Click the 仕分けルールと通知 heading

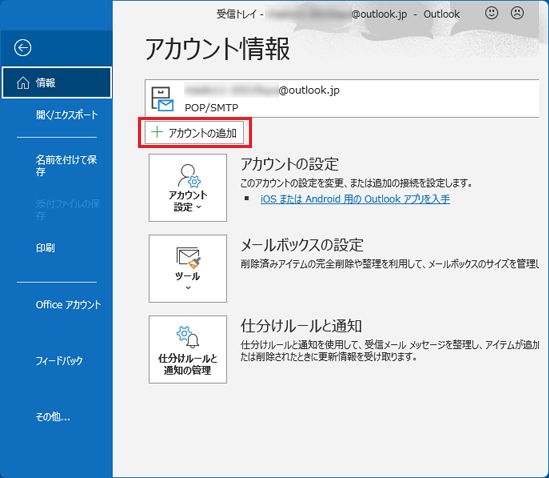[x=301, y=326]
